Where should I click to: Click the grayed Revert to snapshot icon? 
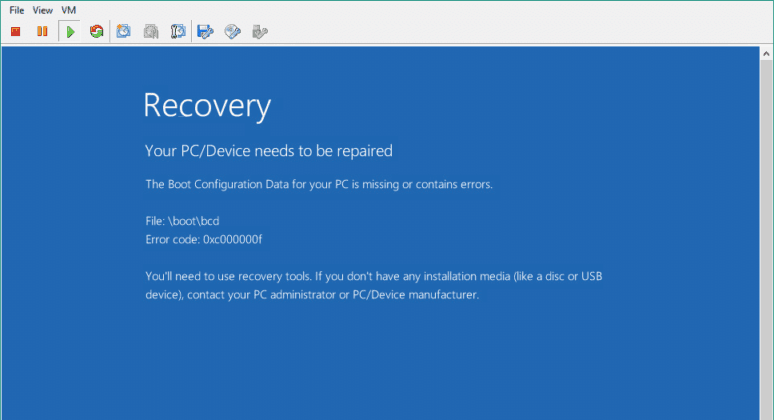[151, 32]
